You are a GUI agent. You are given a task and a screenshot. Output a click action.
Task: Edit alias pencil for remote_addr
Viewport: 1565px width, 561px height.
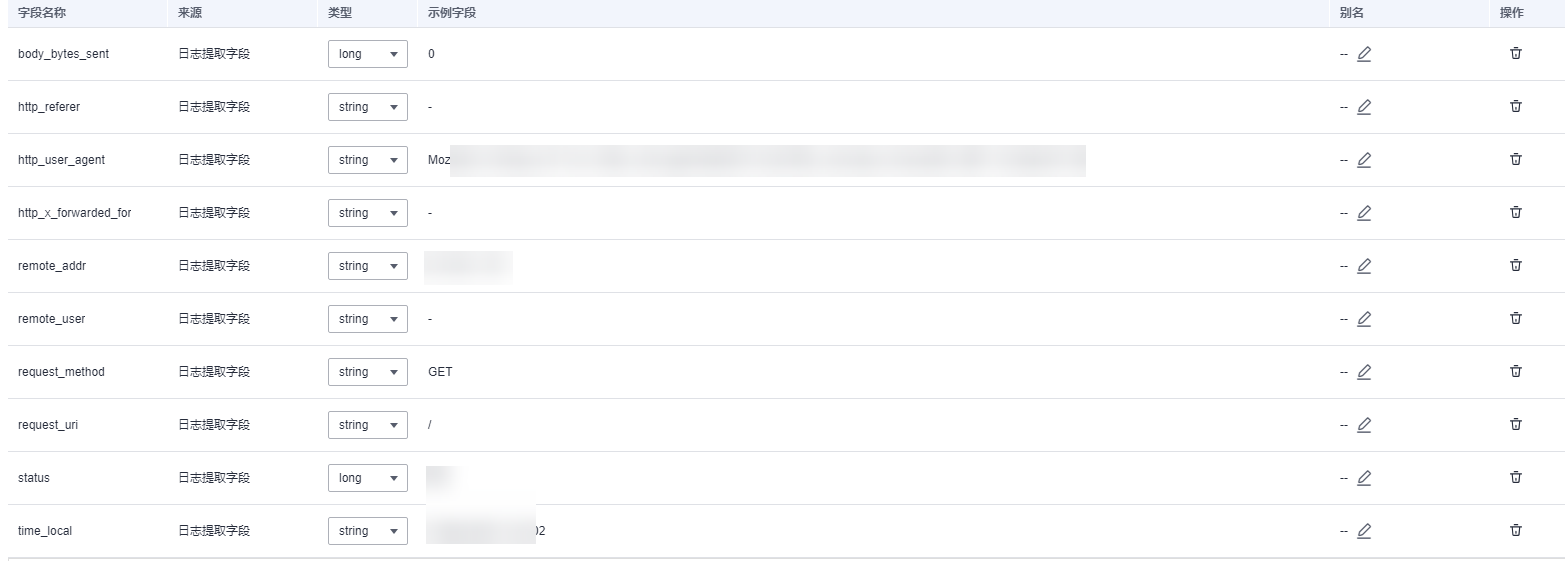1364,266
